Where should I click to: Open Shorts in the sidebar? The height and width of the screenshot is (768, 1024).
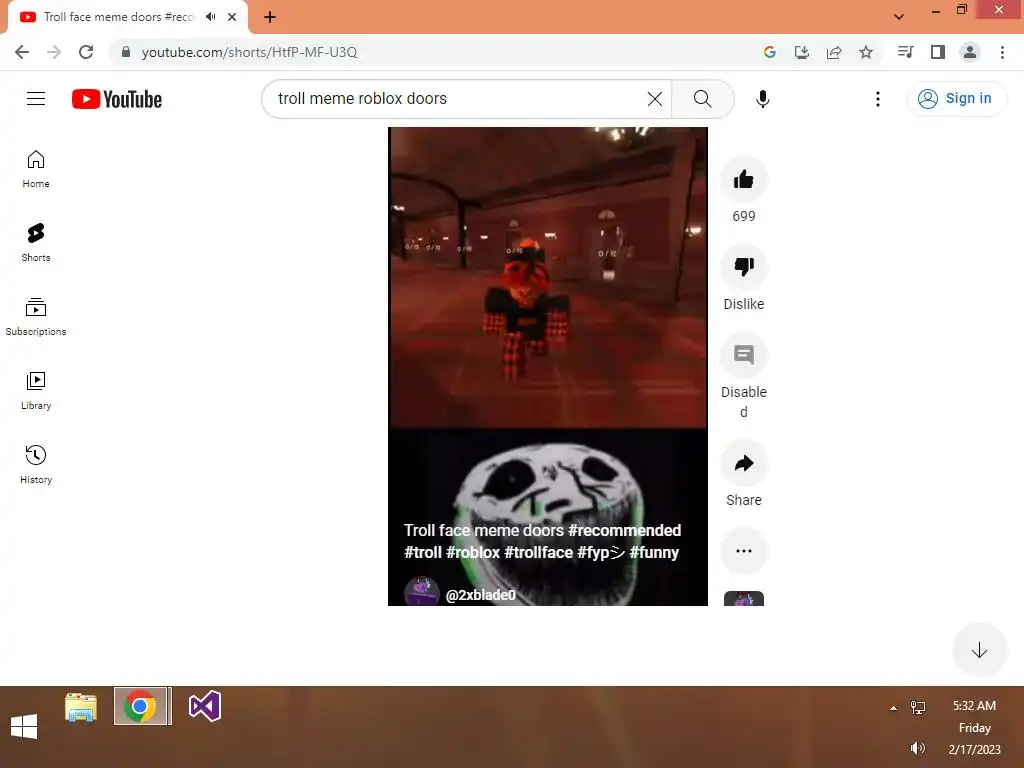click(36, 243)
